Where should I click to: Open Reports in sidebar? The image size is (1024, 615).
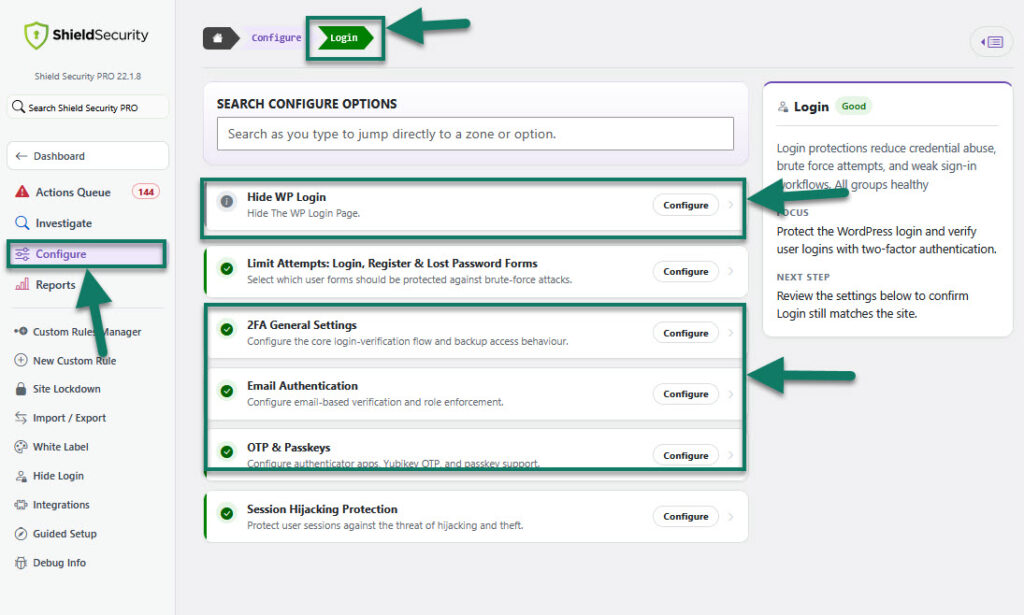coord(56,285)
